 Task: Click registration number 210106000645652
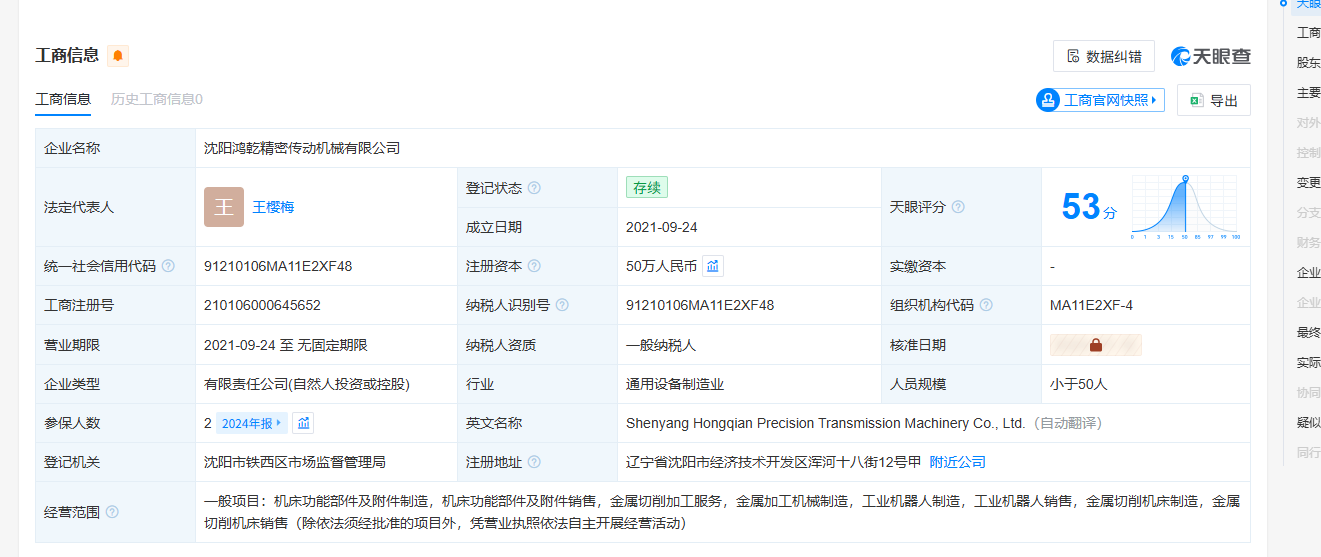coord(262,305)
